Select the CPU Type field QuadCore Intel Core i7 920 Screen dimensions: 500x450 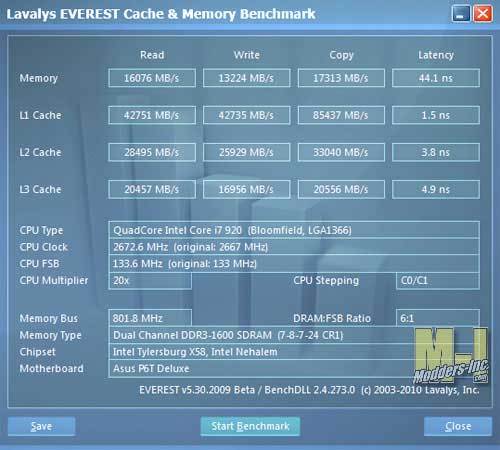point(294,230)
